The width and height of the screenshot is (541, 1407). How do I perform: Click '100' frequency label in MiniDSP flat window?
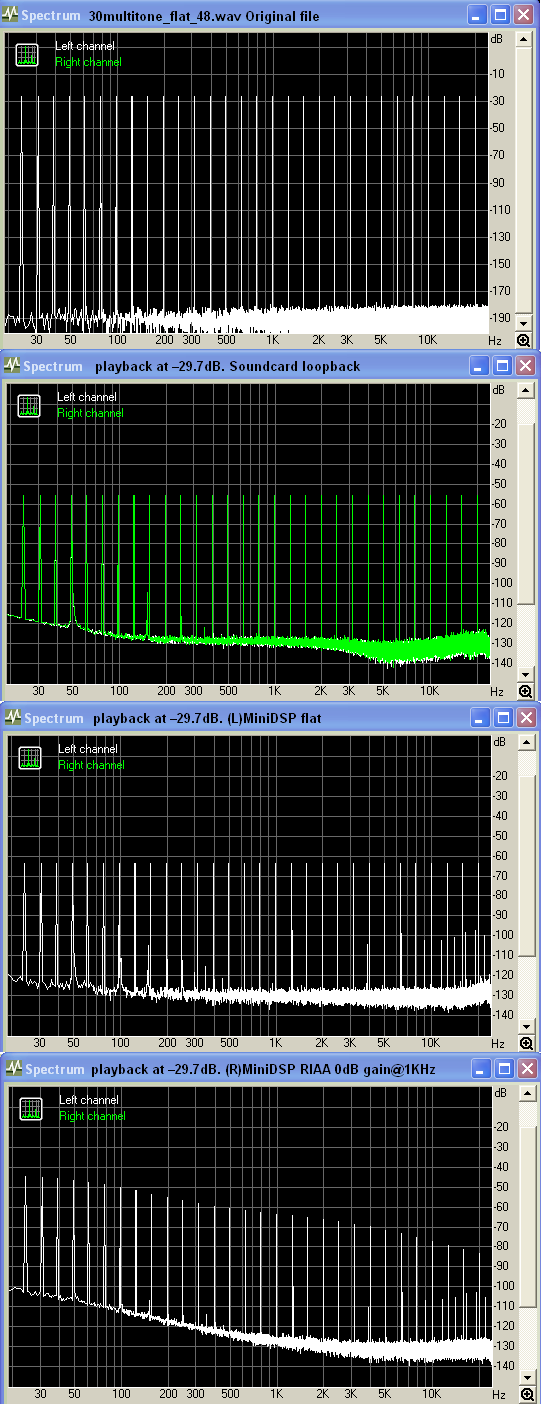(x=119, y=1042)
